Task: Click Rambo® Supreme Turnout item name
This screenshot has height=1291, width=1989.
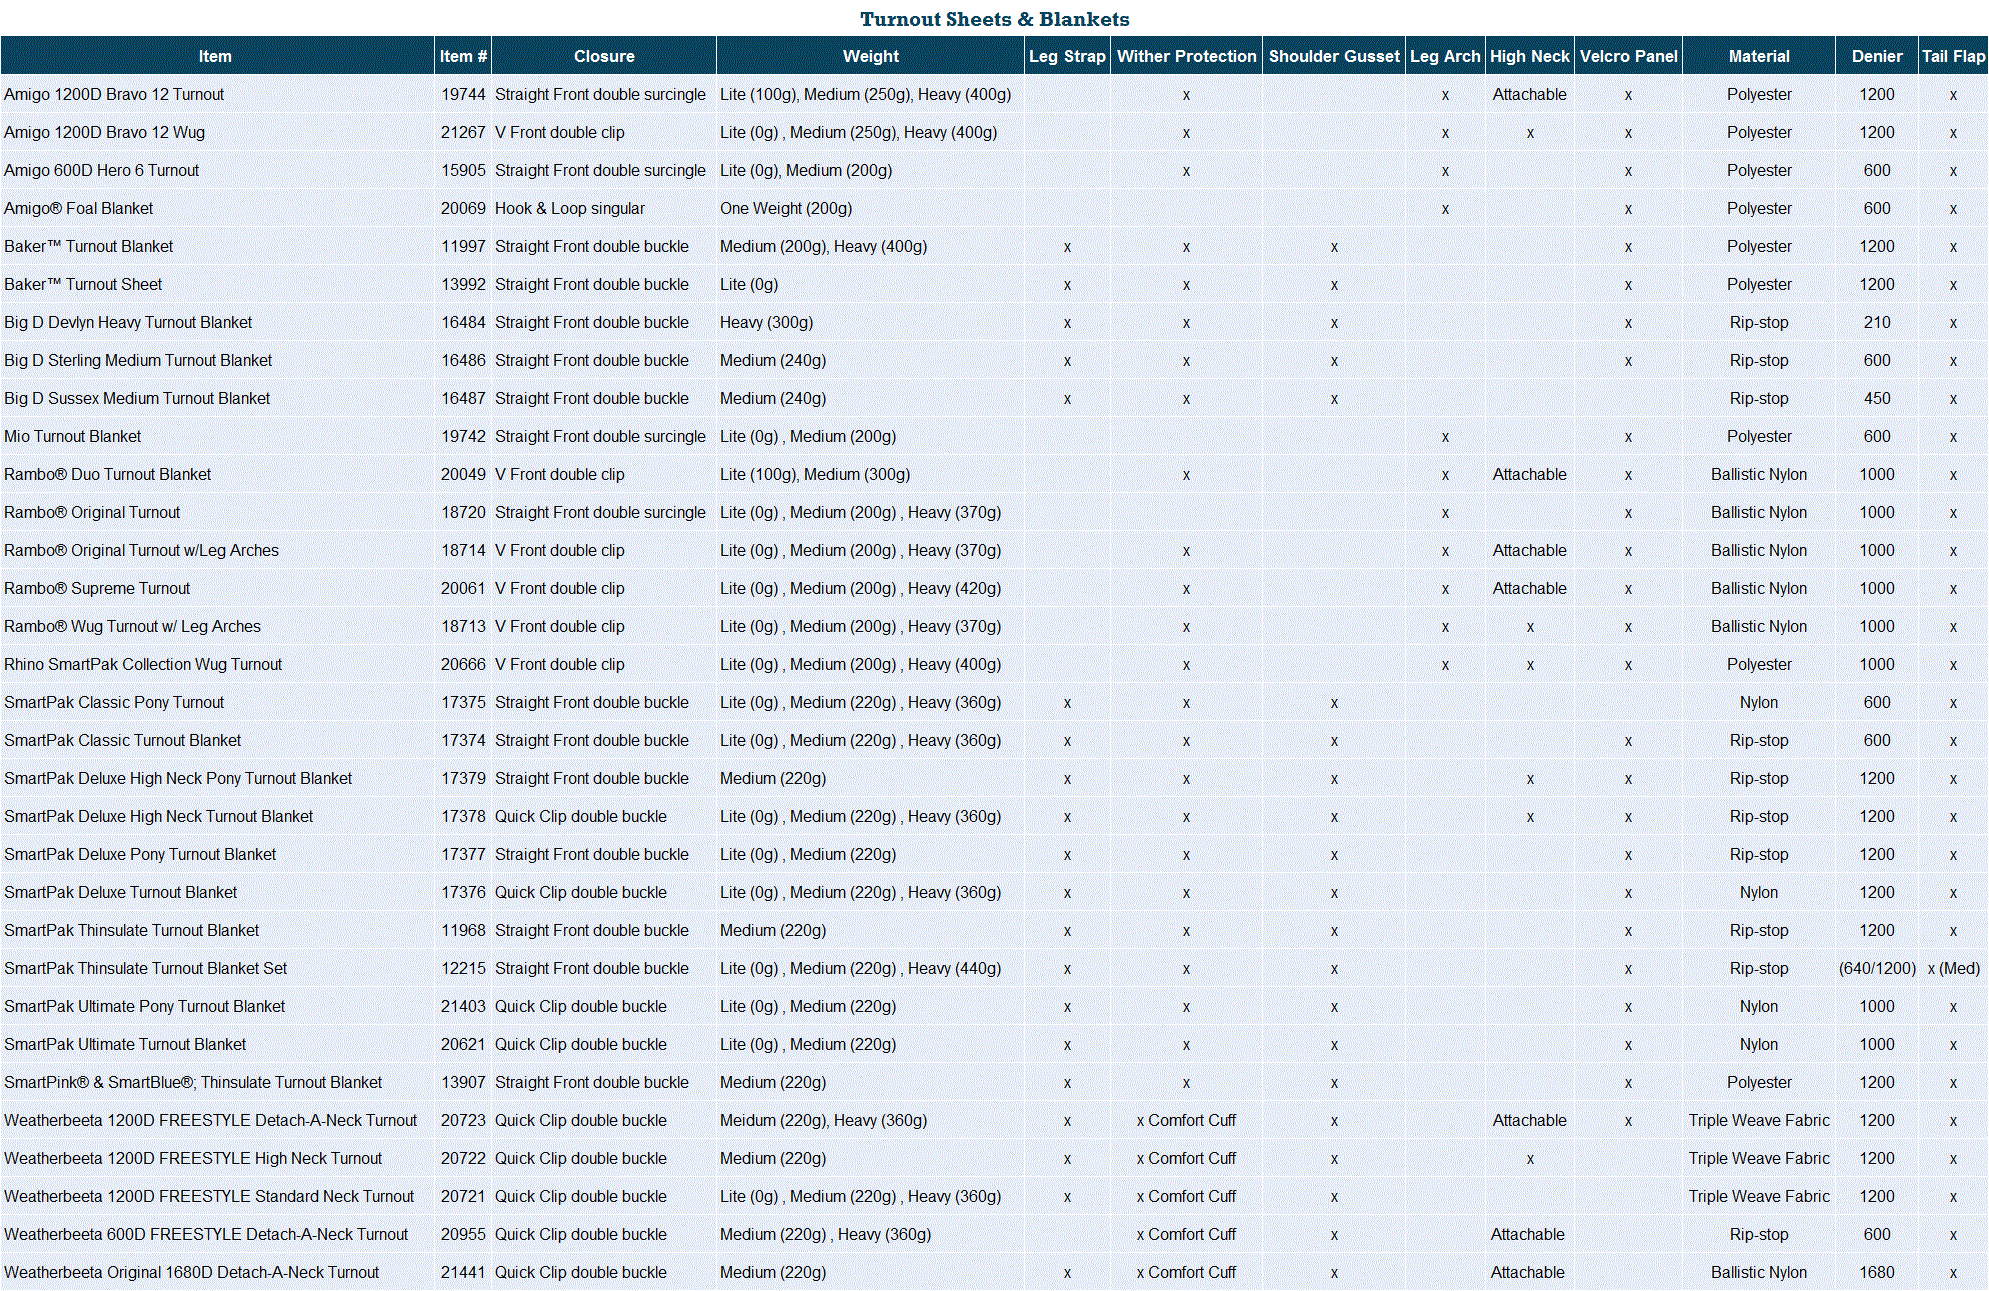Action: (97, 588)
